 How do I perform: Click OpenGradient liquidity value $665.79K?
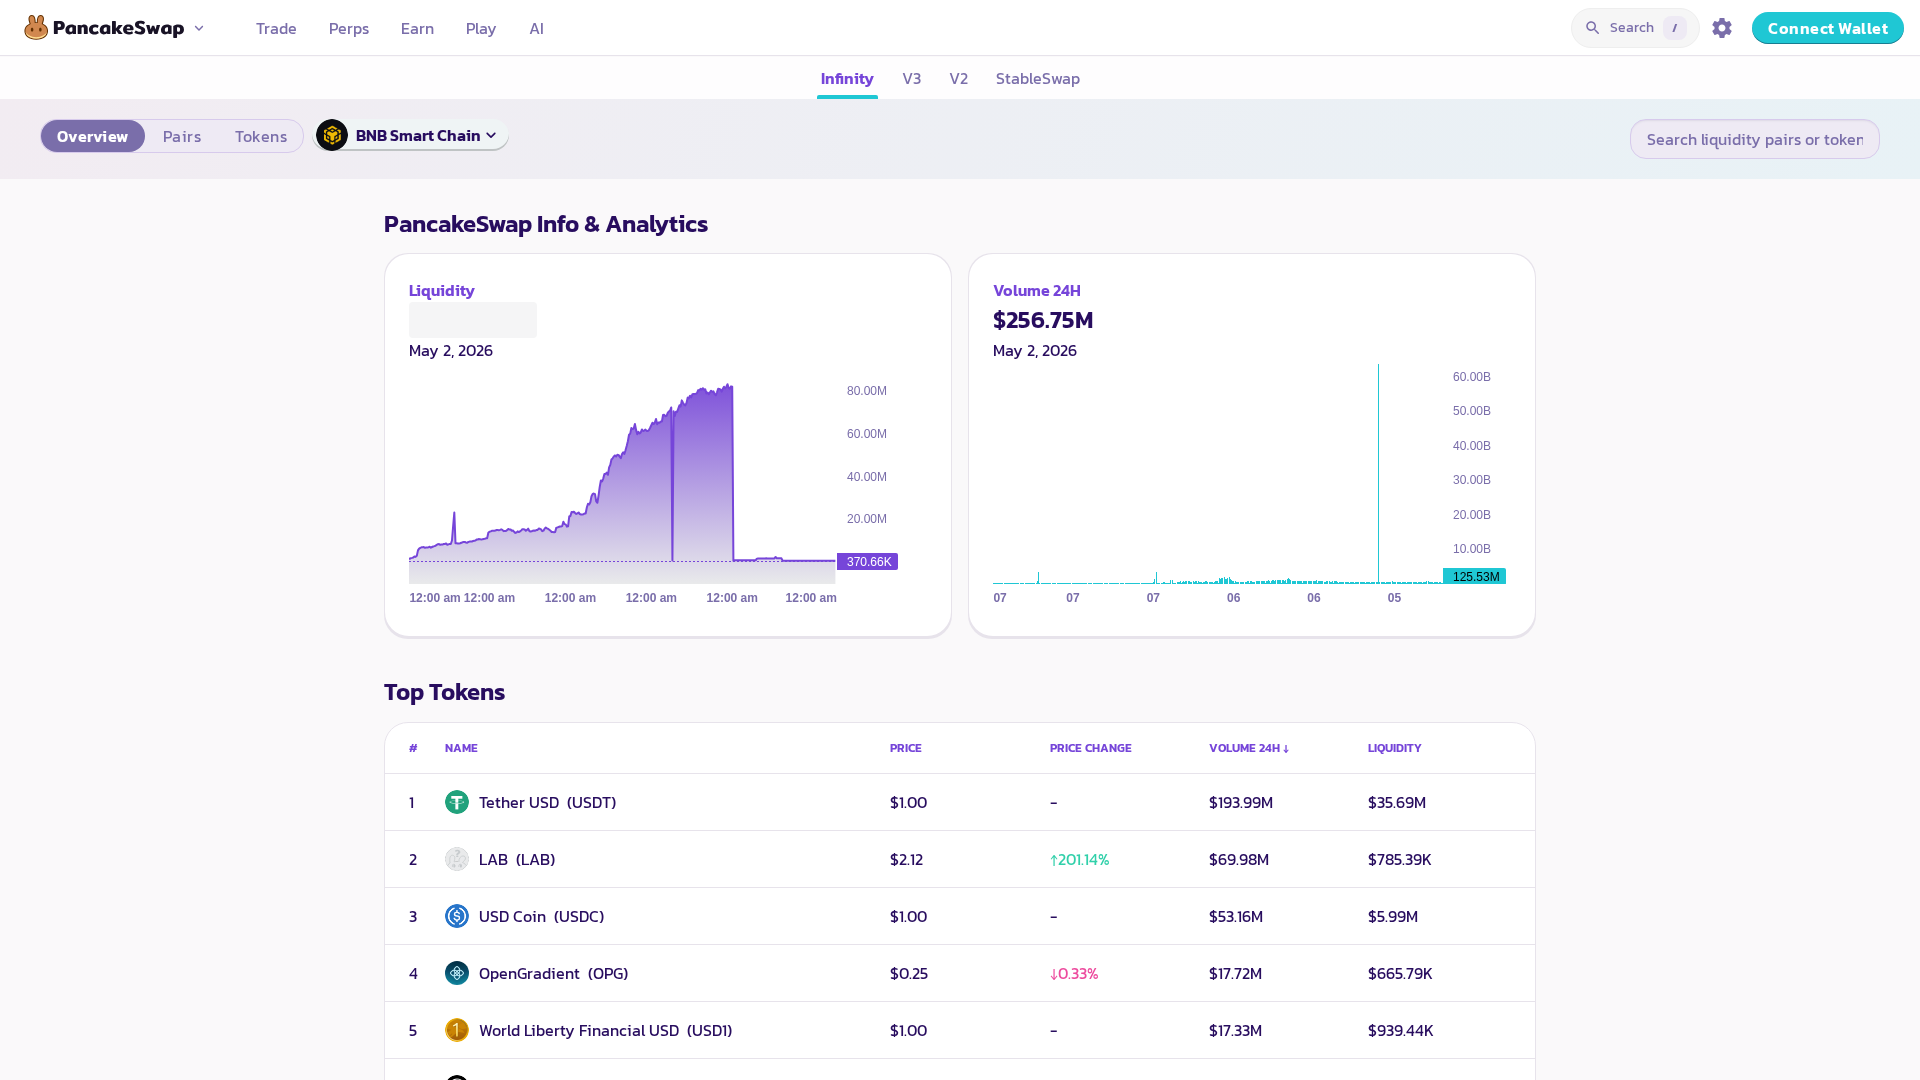coord(1400,973)
